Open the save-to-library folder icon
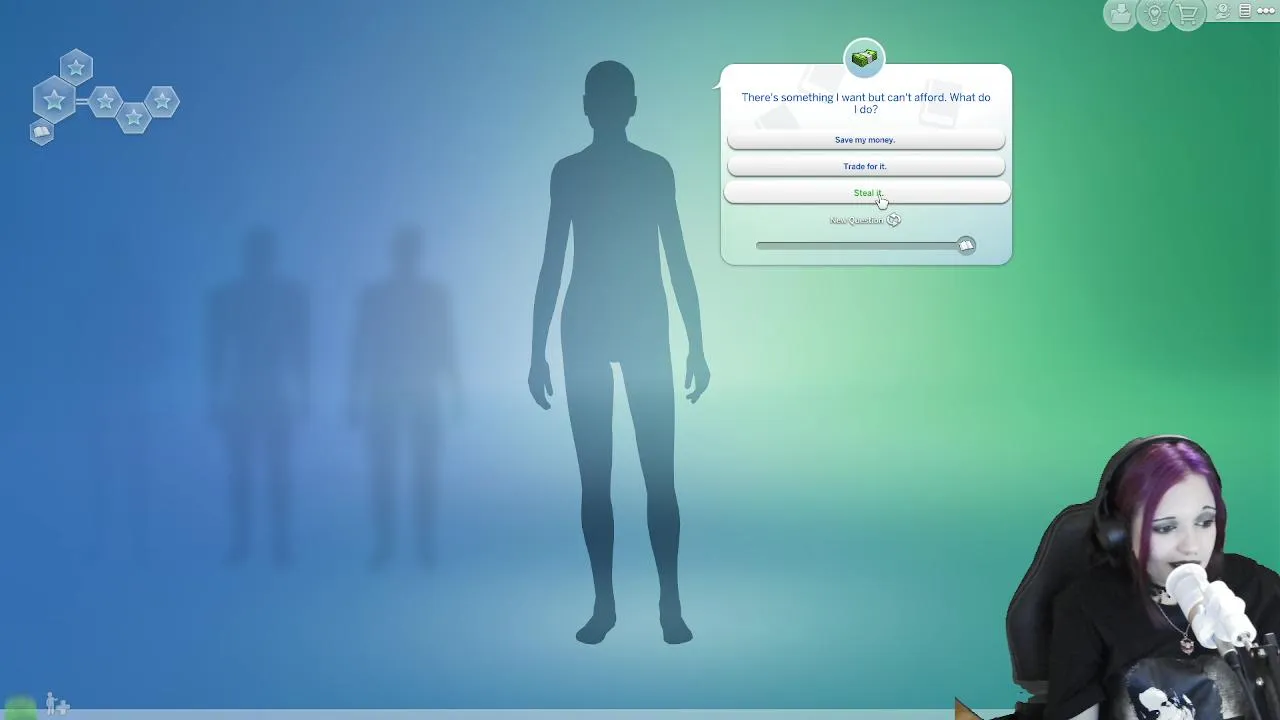 [x=1120, y=14]
